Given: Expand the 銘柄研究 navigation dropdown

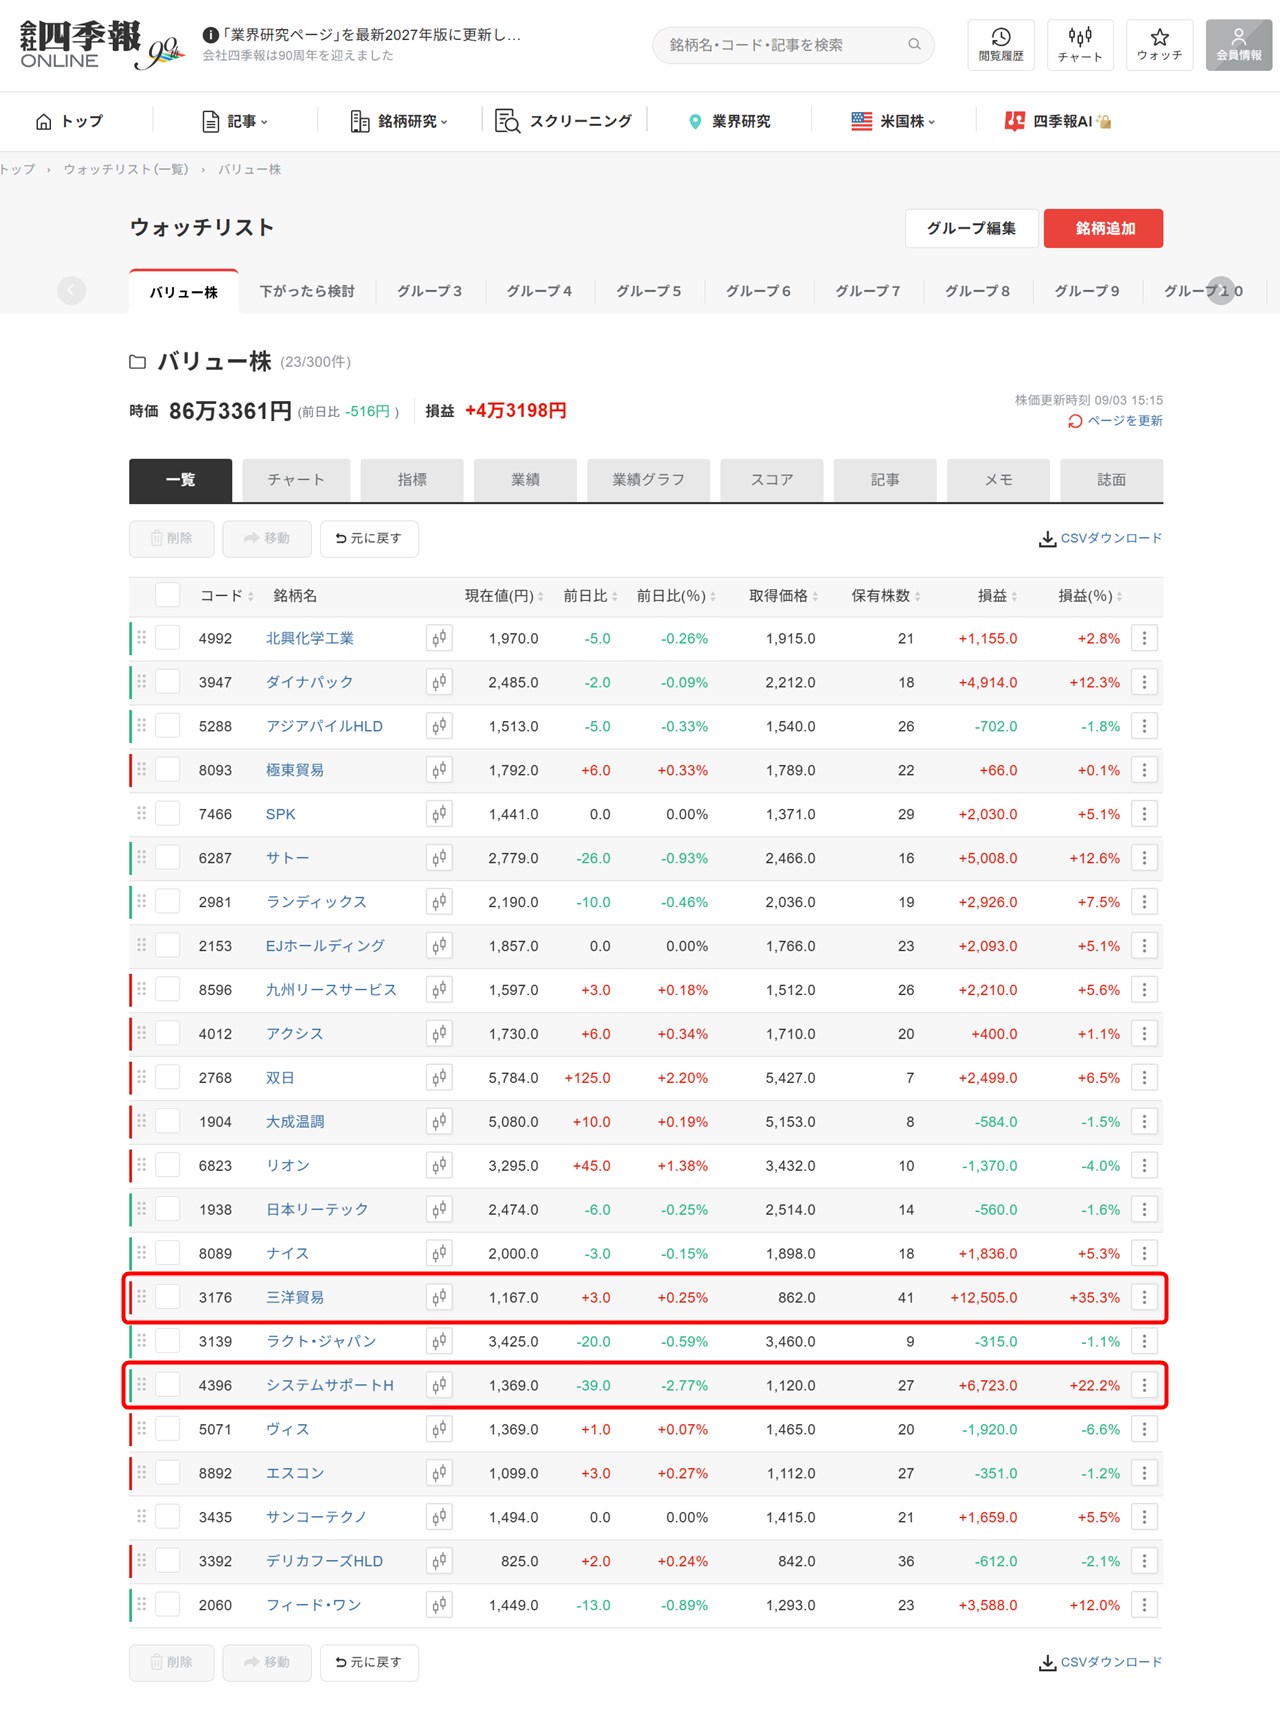Looking at the screenshot, I should (399, 121).
